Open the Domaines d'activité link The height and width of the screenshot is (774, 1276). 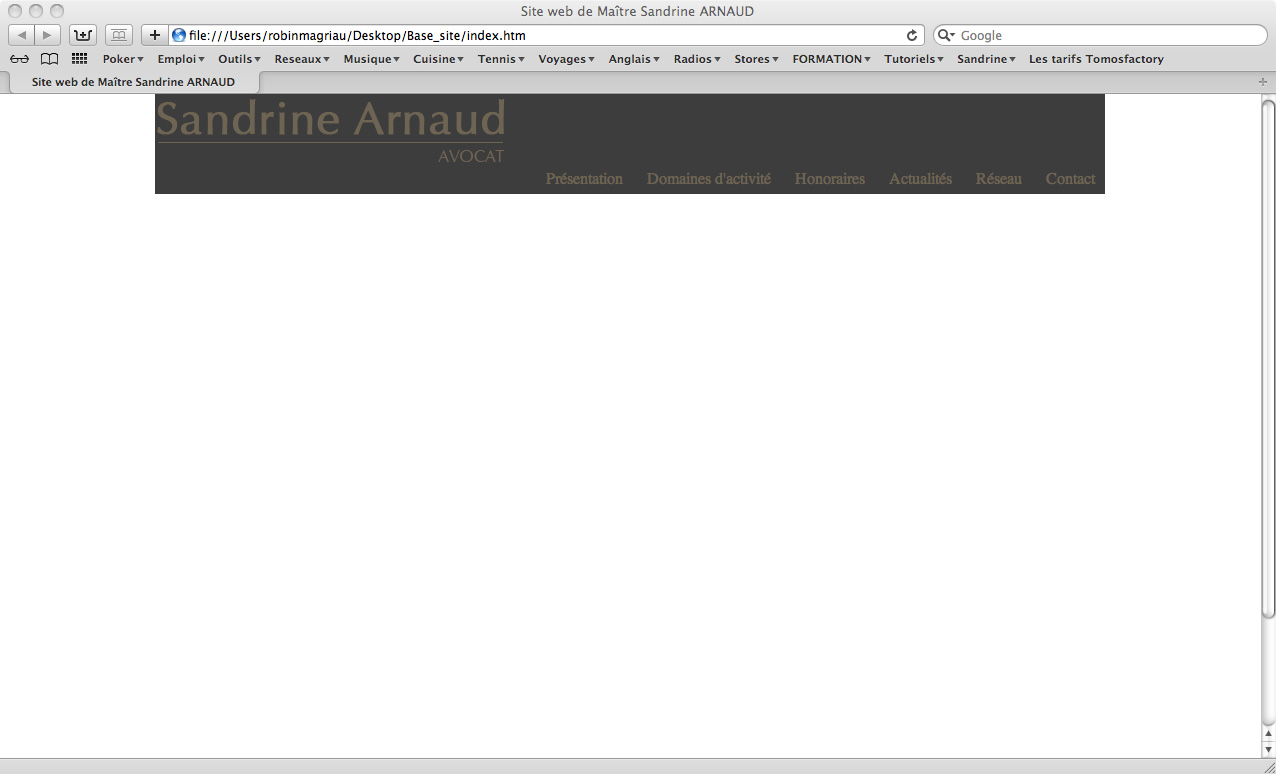(709, 179)
